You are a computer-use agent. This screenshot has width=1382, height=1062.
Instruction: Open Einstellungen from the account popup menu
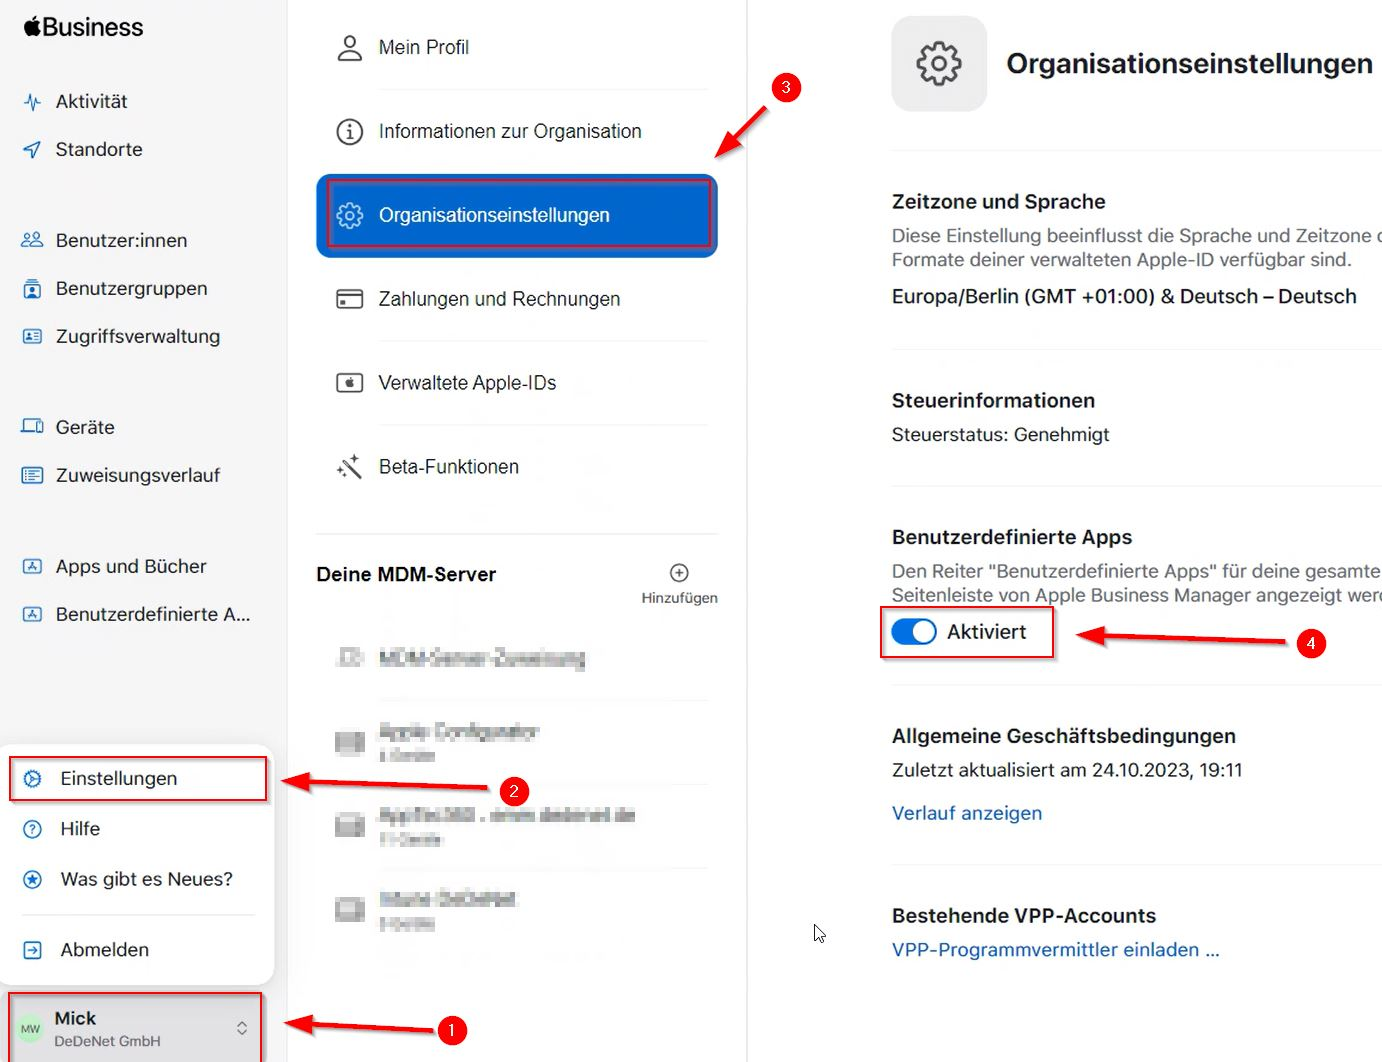coord(118,779)
